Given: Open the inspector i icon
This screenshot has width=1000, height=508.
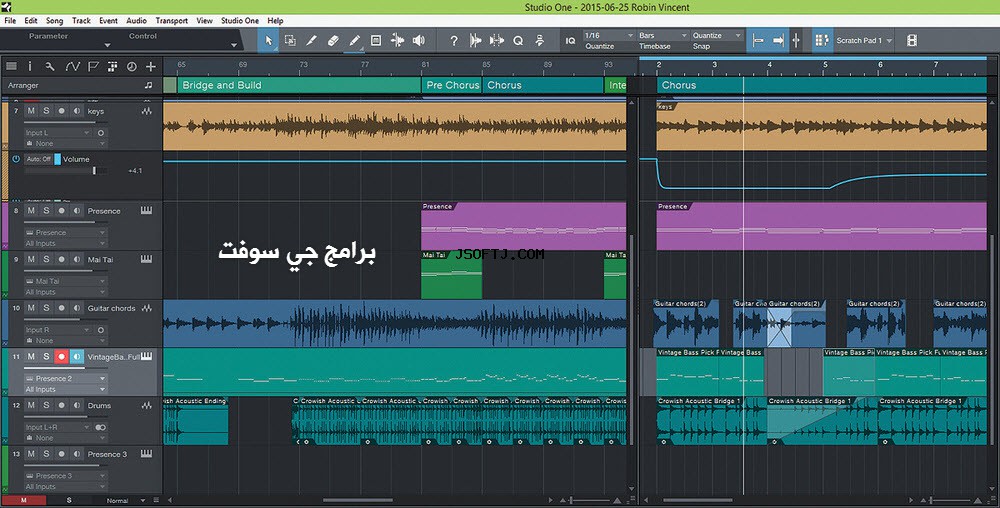Looking at the screenshot, I should (29, 66).
